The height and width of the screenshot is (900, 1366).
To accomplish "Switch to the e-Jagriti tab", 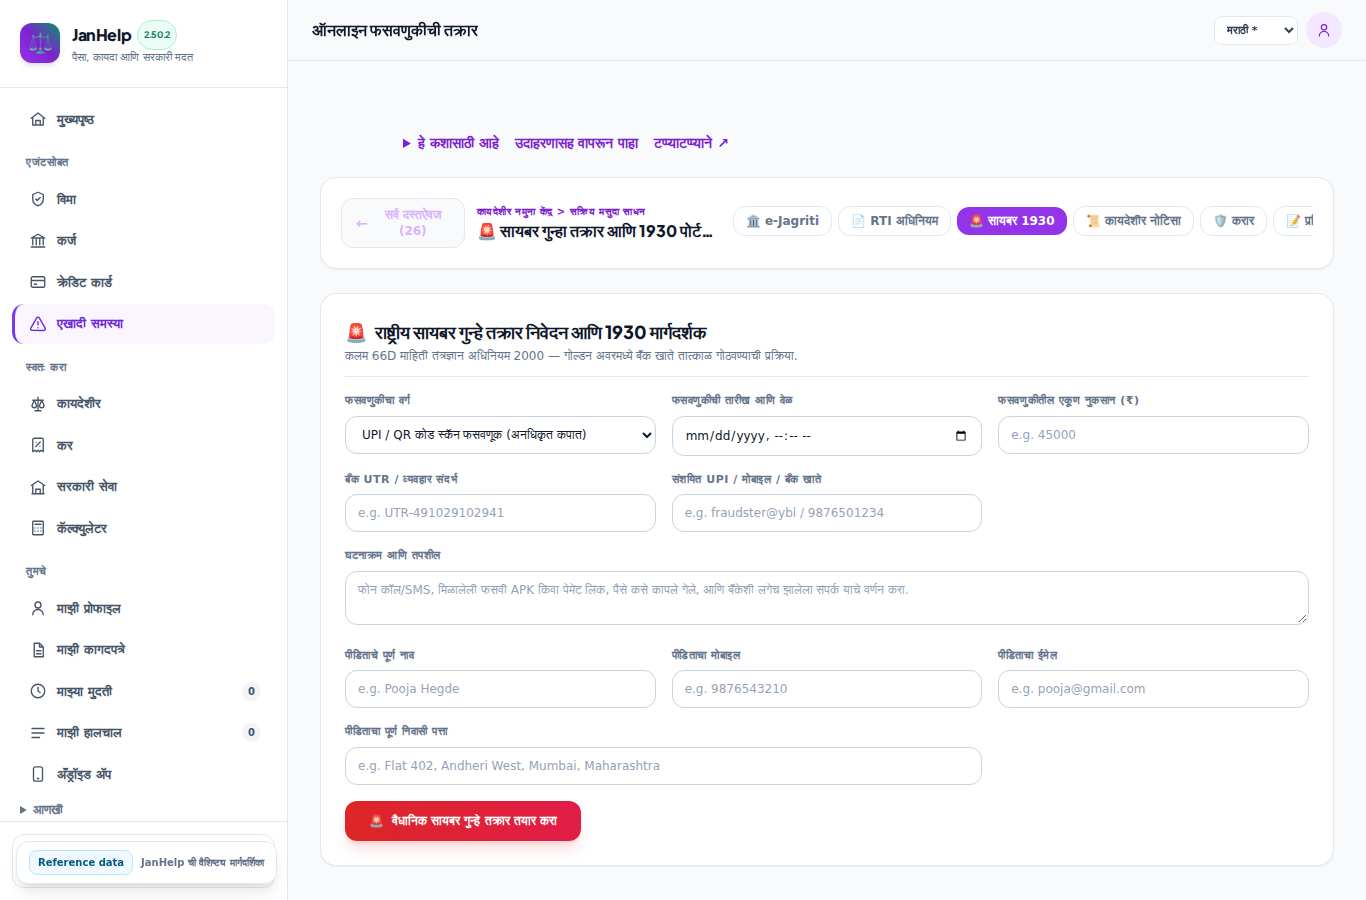I will 783,221.
